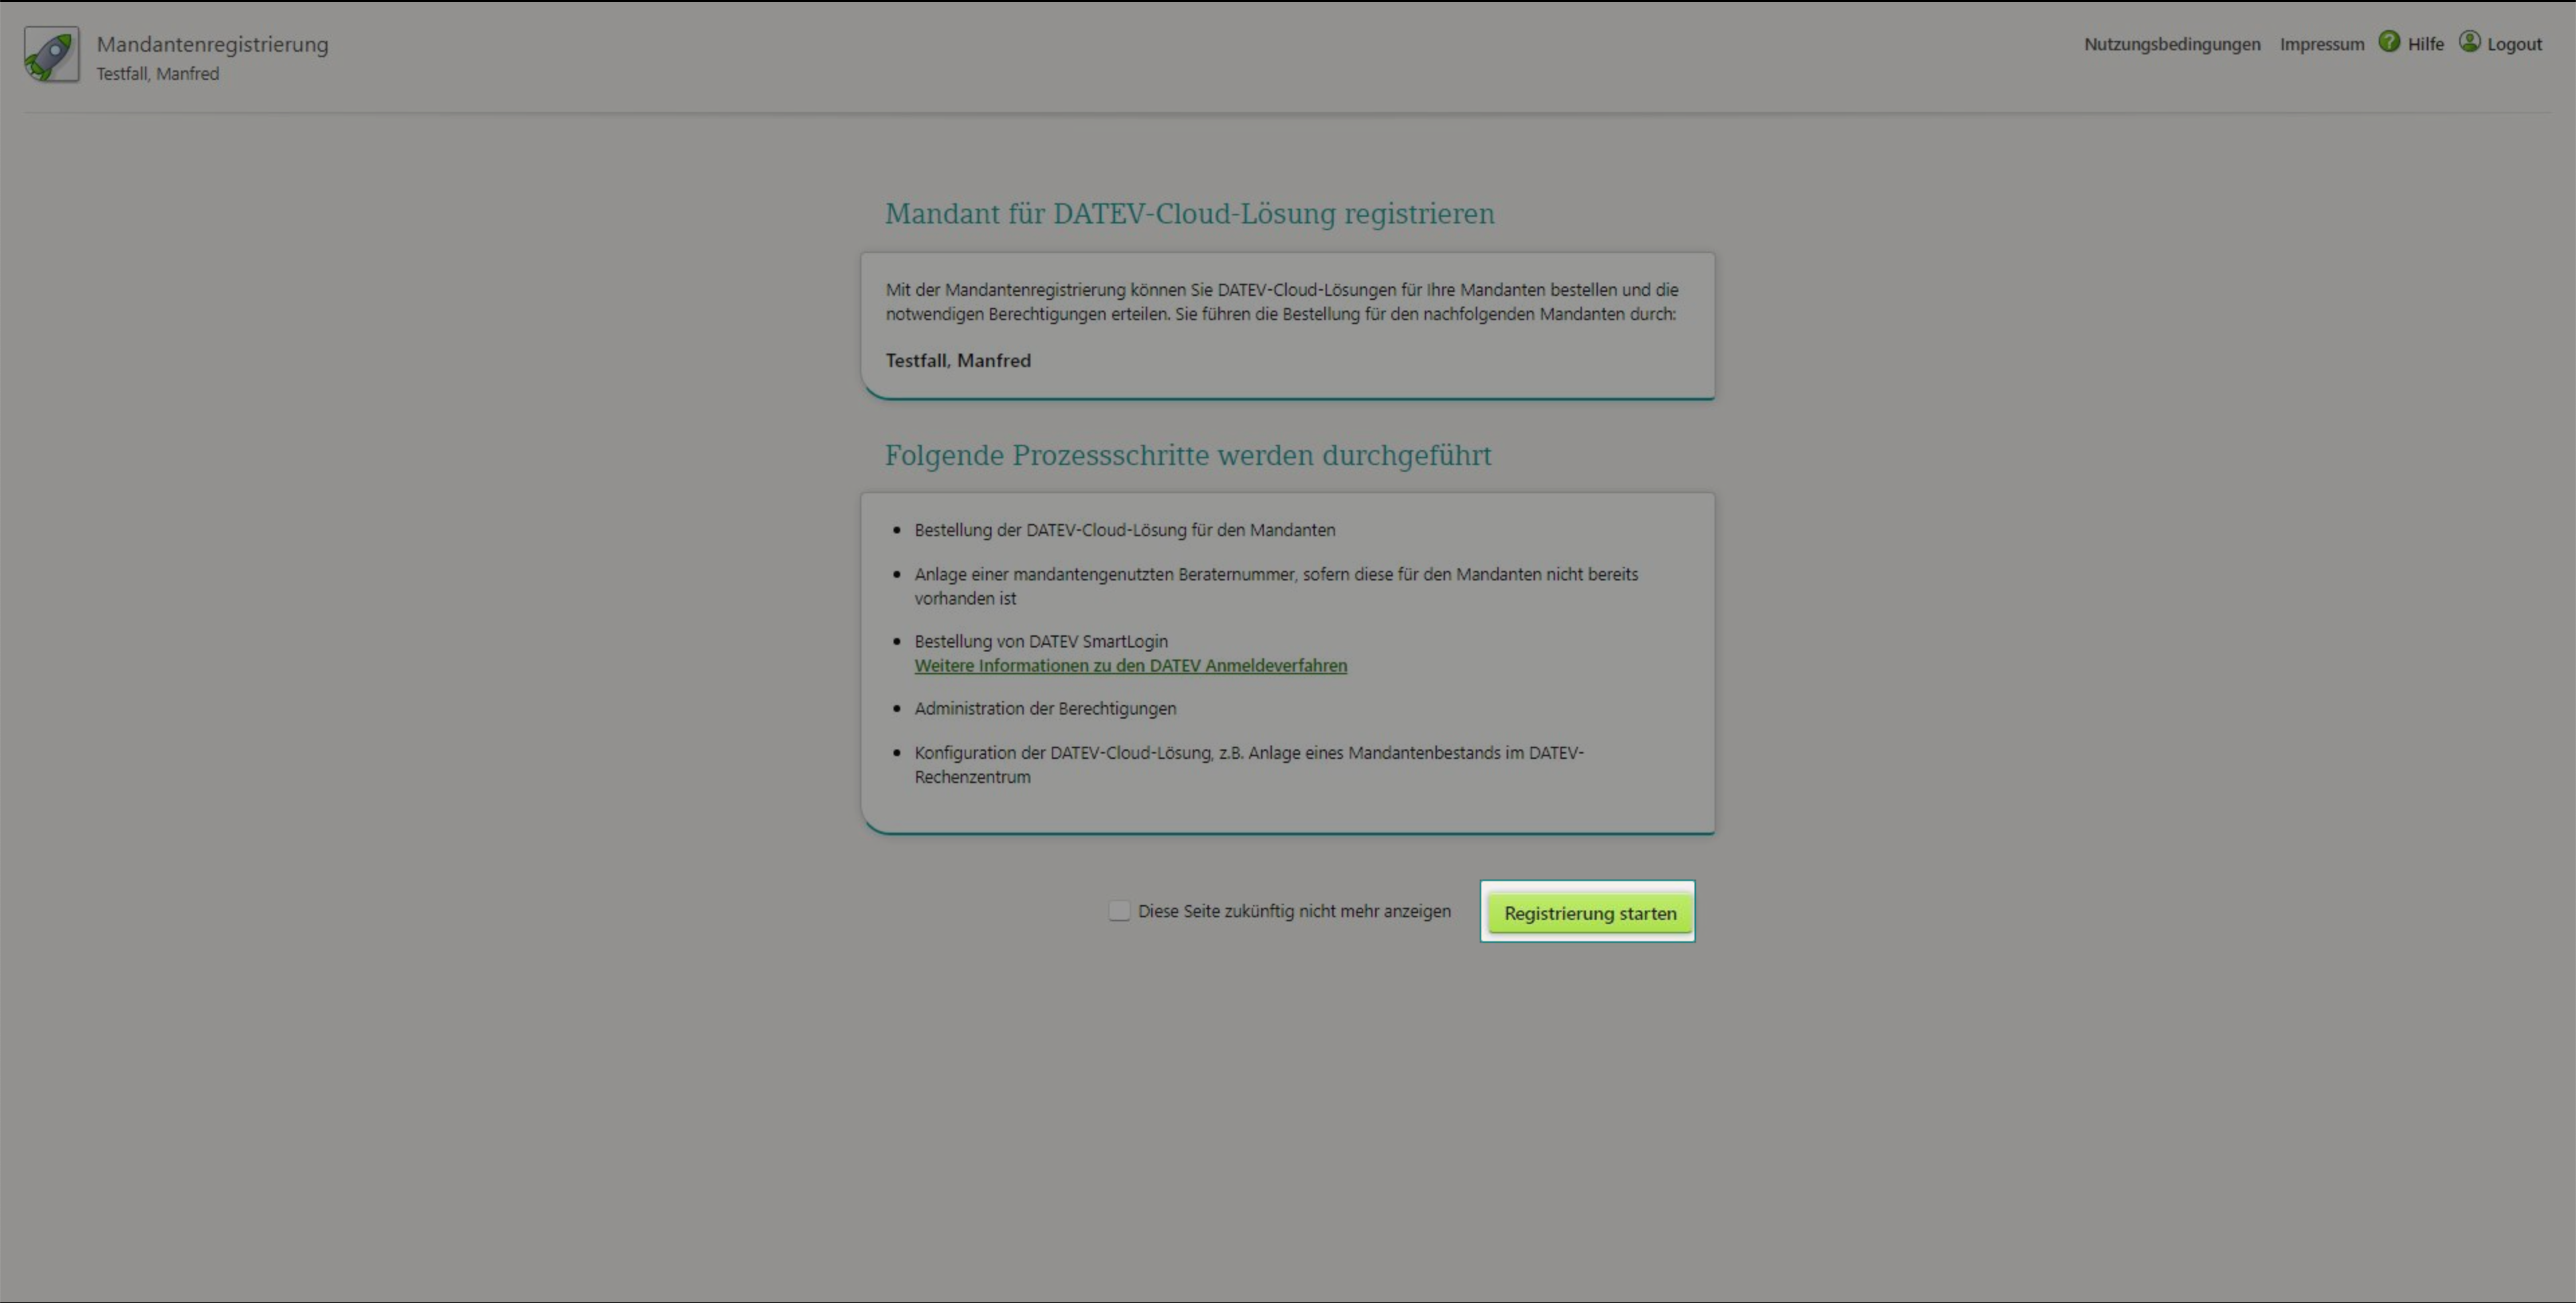Click the bold 'Testfall, Manfred' client name

pos(957,361)
